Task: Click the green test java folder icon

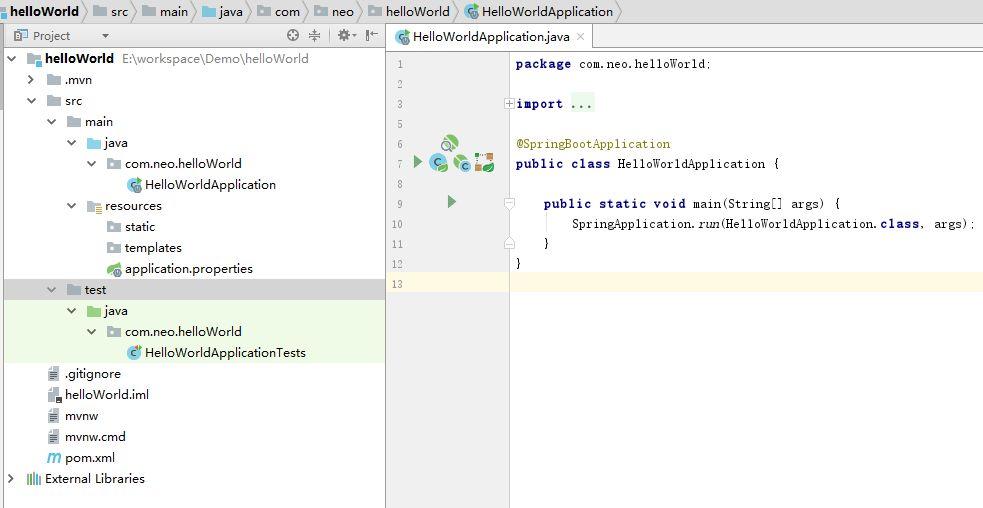Action: click(x=94, y=310)
